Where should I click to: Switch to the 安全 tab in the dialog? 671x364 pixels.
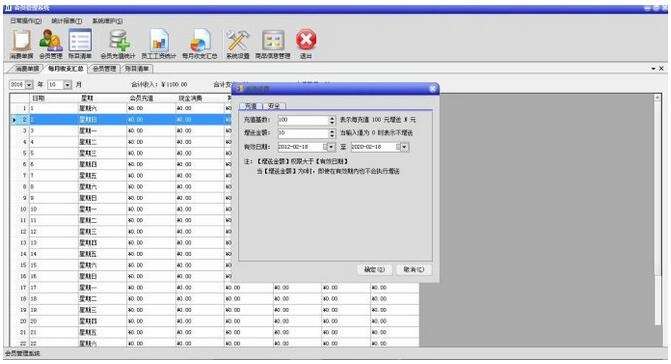point(273,106)
